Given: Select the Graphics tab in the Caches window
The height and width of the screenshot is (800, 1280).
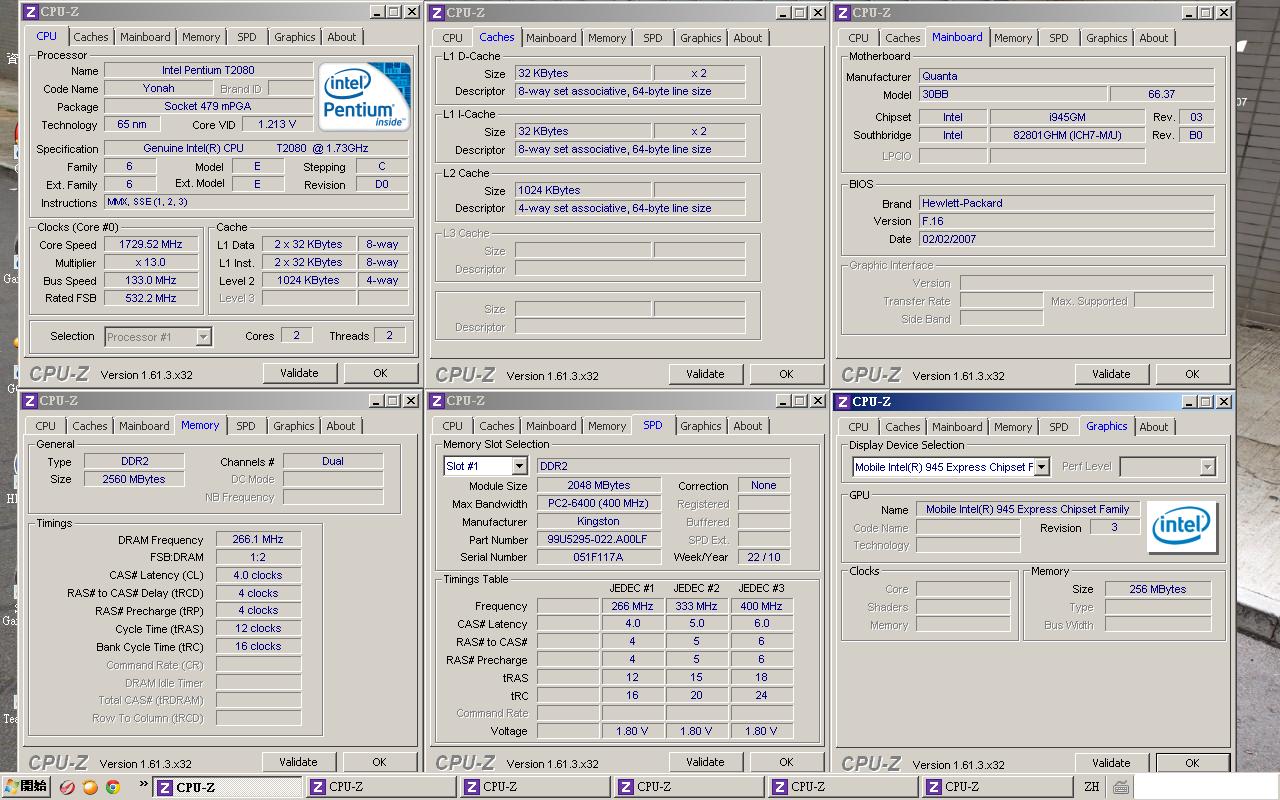Looking at the screenshot, I should pyautogui.click(x=700, y=38).
